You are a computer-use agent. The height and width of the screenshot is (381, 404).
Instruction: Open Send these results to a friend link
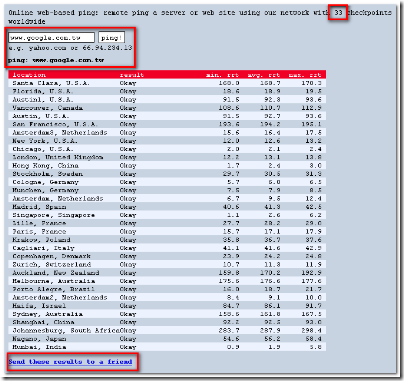pos(70,362)
